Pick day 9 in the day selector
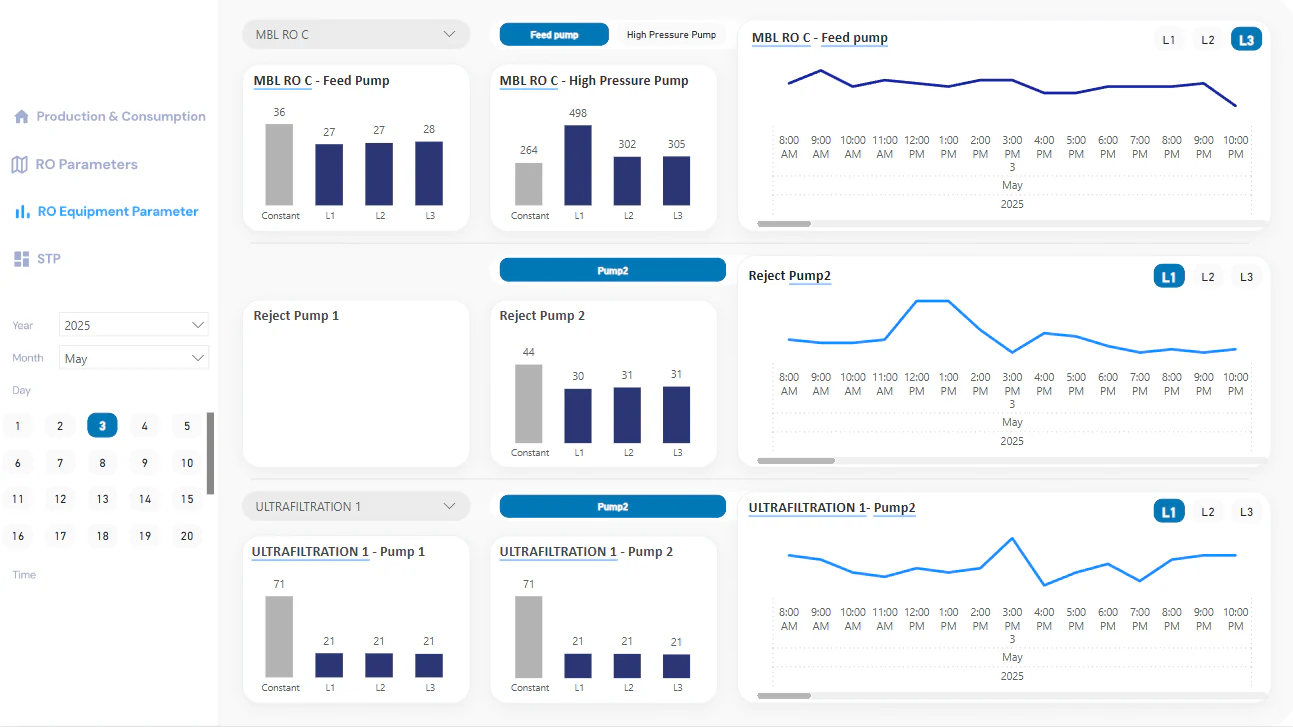Image resolution: width=1293 pixels, height=727 pixels. click(145, 463)
